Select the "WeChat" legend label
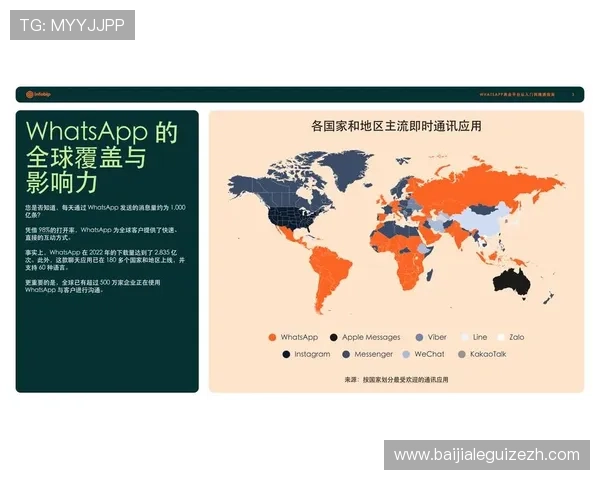This screenshot has height=480, width=600. pyautogui.click(x=429, y=354)
